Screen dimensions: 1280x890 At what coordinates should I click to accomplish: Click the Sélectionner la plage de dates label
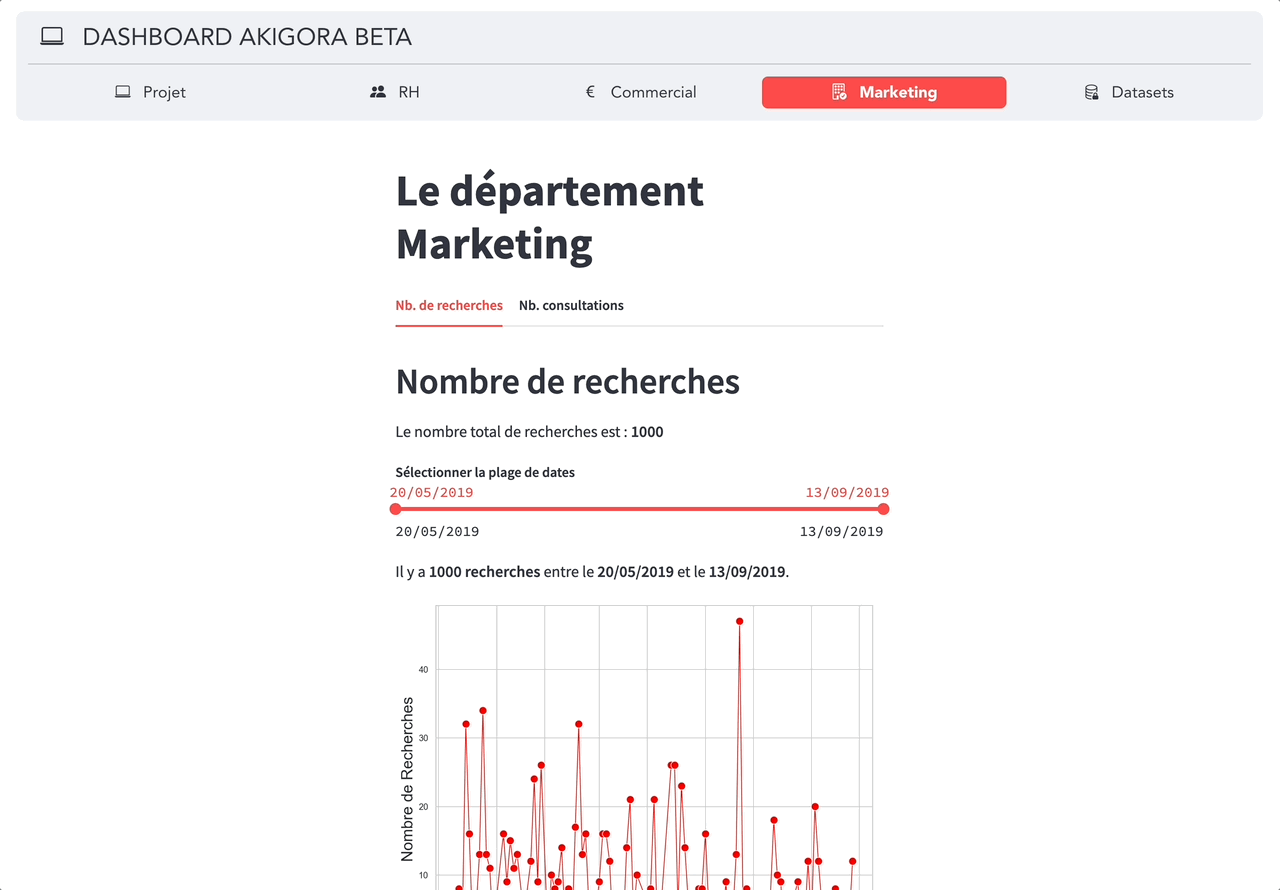tap(485, 472)
